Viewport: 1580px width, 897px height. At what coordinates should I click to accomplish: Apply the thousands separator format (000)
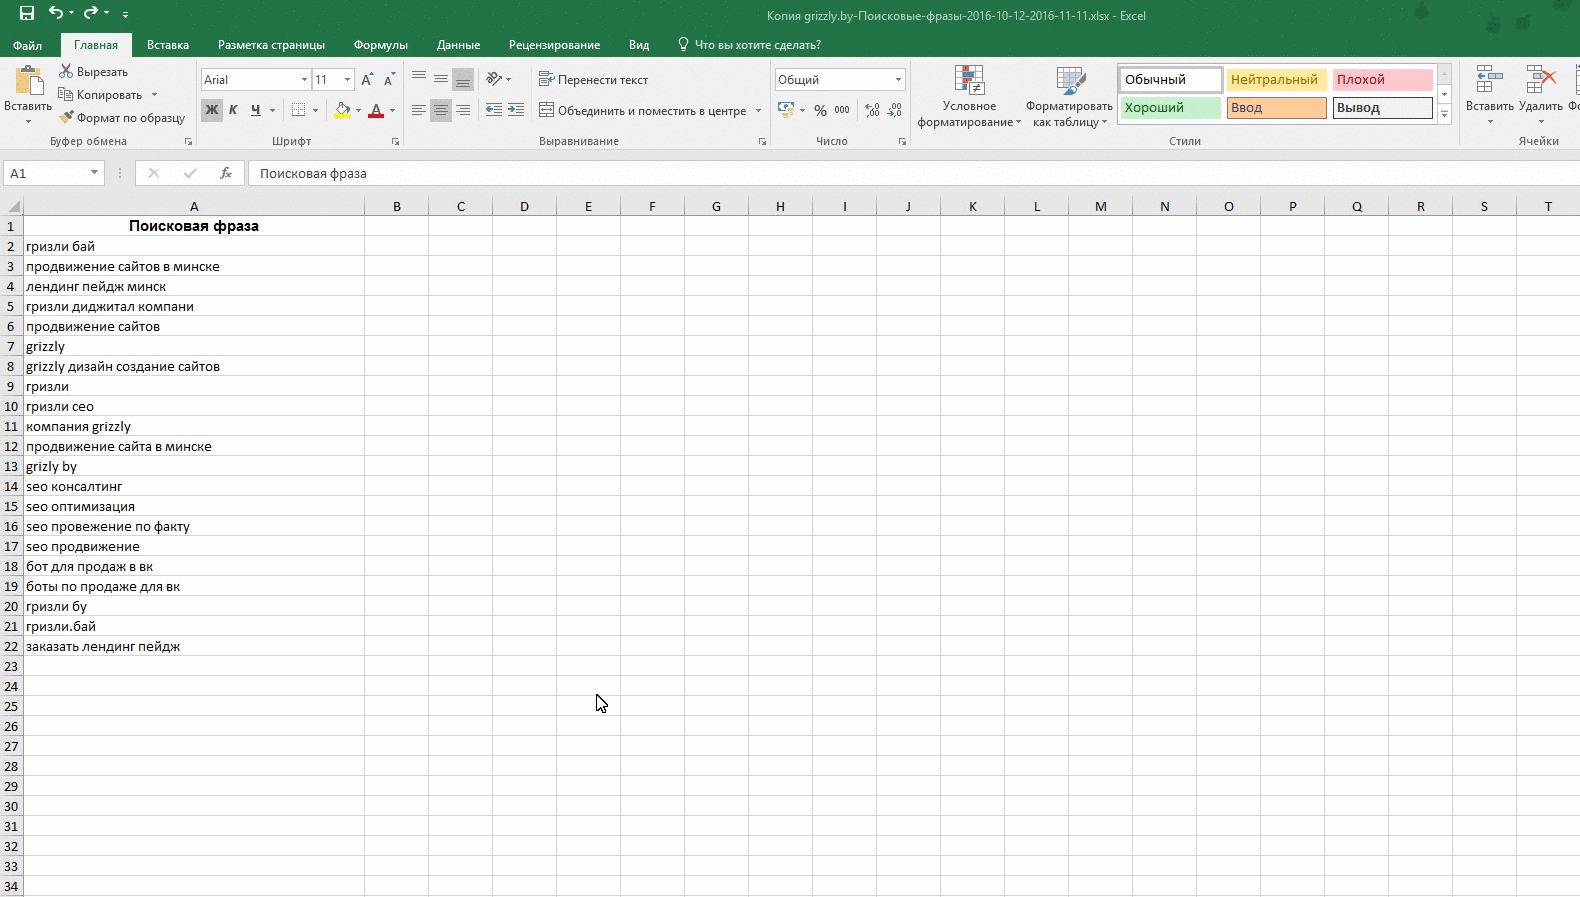pos(842,110)
